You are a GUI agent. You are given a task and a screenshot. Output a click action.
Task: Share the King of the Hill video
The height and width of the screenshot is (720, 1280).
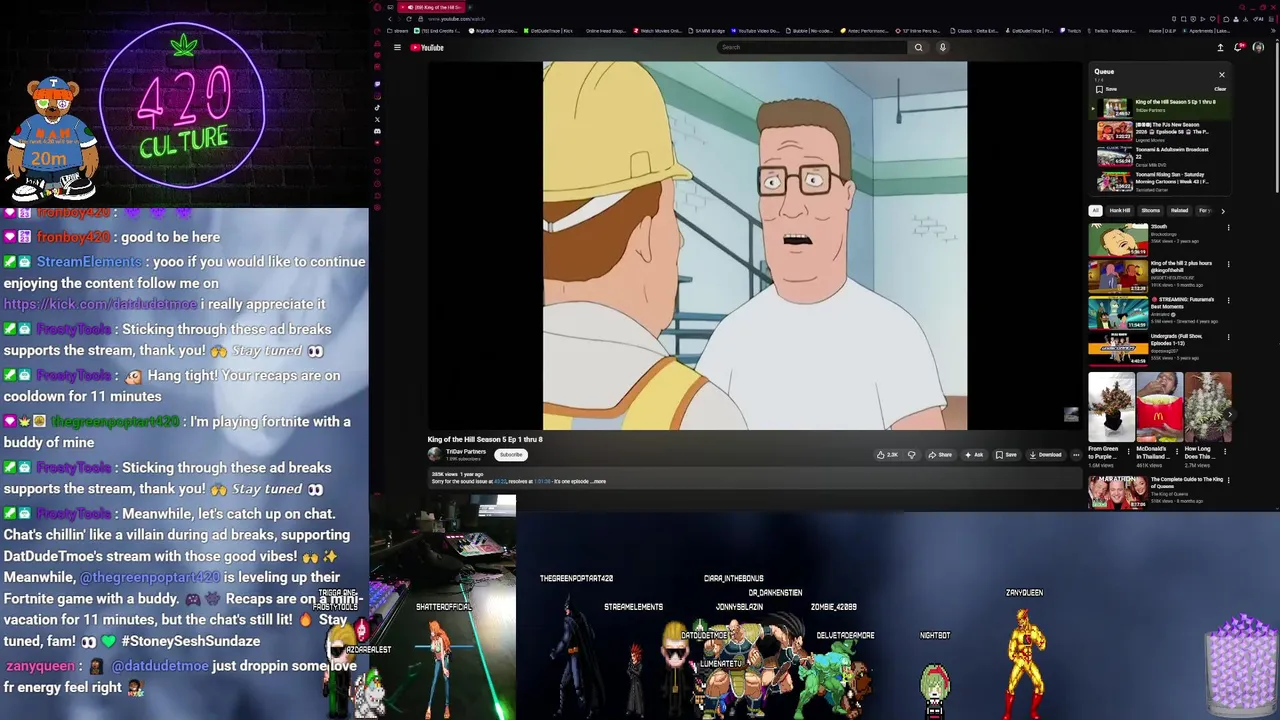tap(939, 455)
